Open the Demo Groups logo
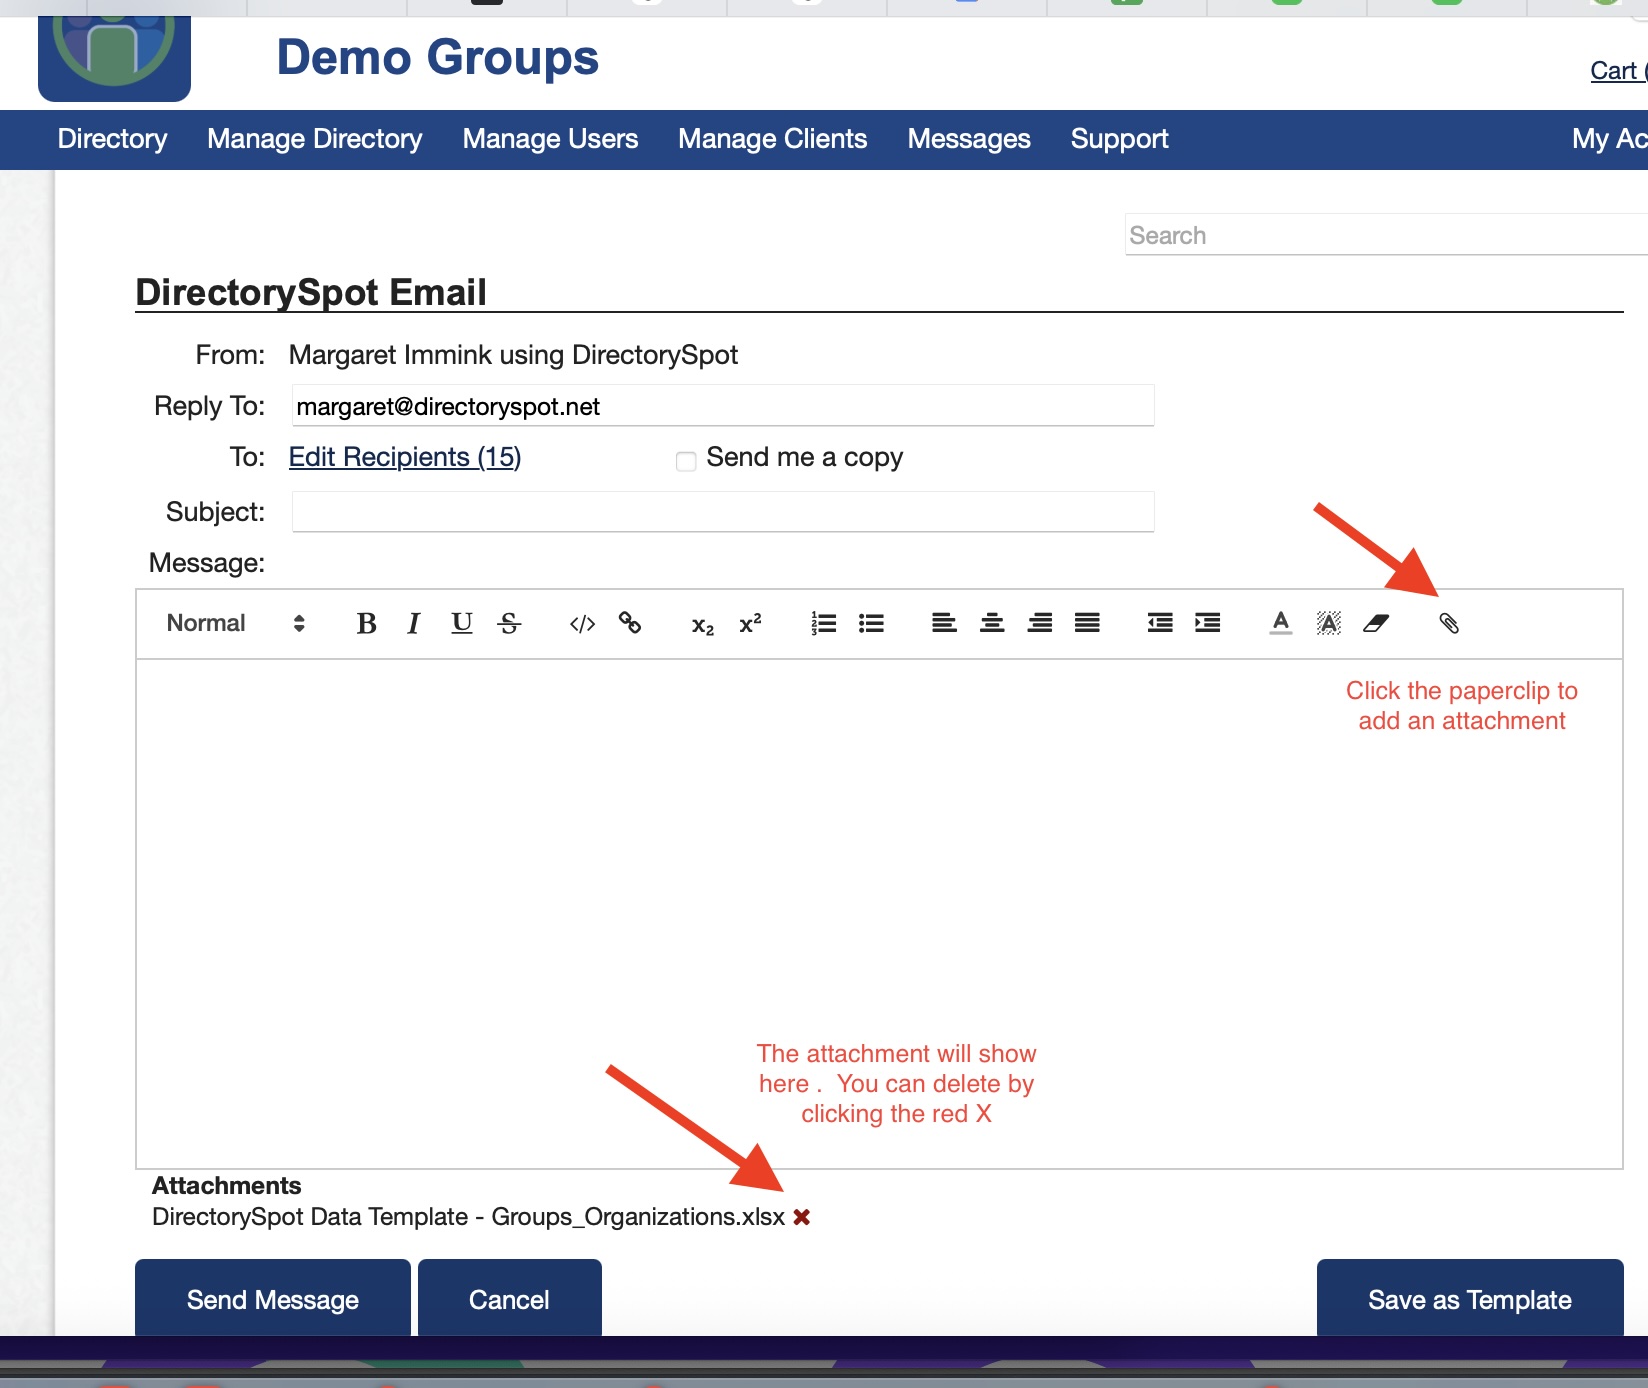 click(x=114, y=58)
